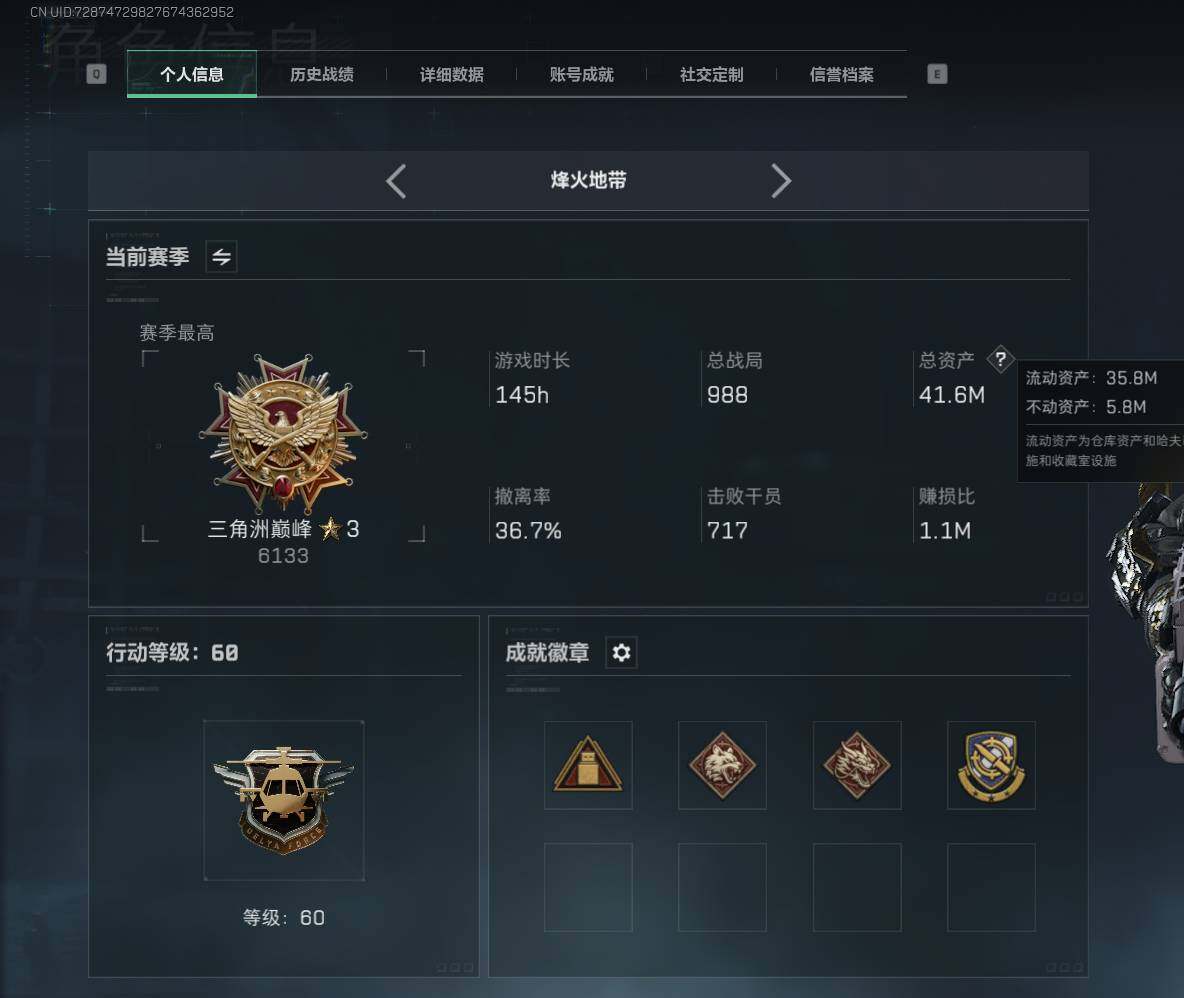This screenshot has width=1184, height=998.
Task: Go to next game mode with right arrow
Action: point(781,181)
